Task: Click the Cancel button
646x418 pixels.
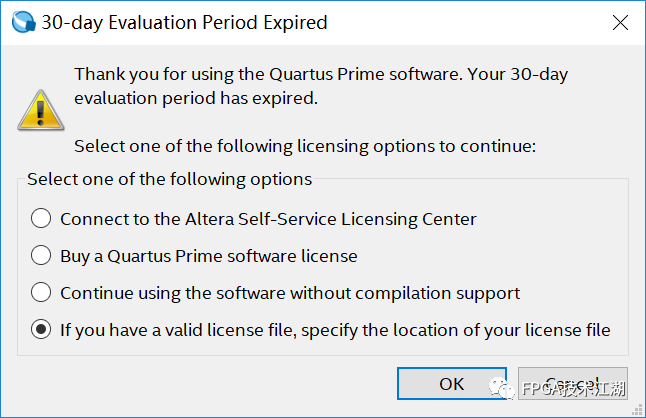Action: coord(573,383)
